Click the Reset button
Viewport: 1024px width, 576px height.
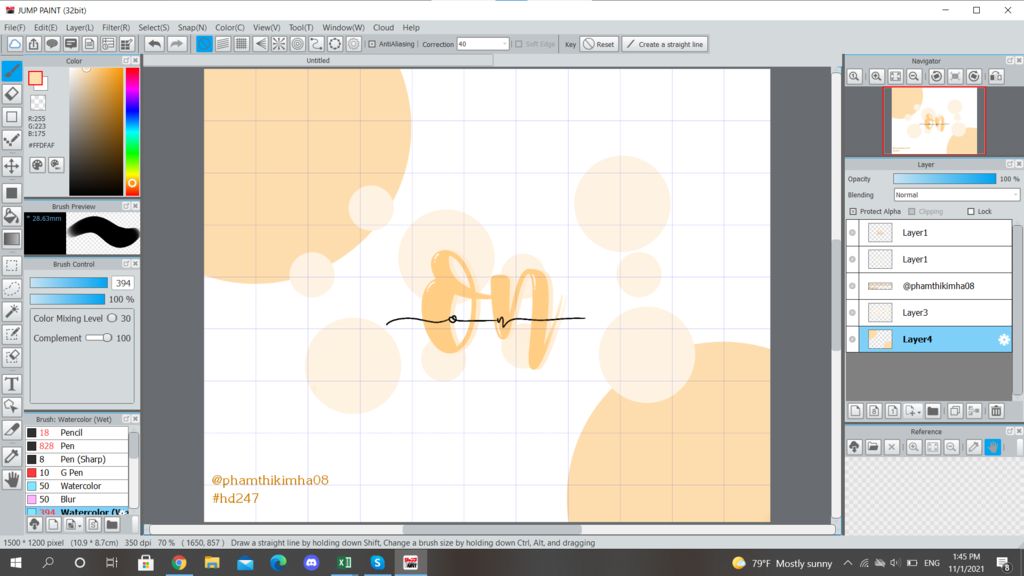[x=599, y=44]
